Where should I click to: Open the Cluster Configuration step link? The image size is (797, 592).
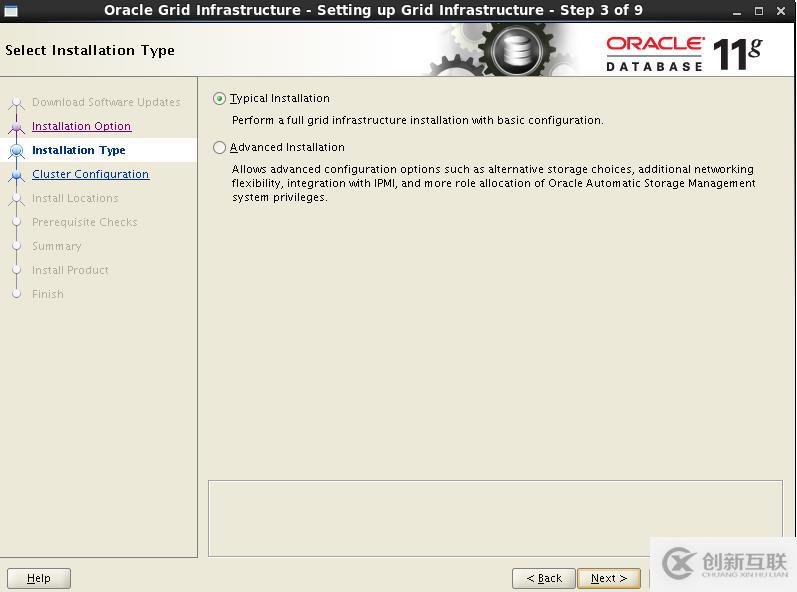(90, 174)
